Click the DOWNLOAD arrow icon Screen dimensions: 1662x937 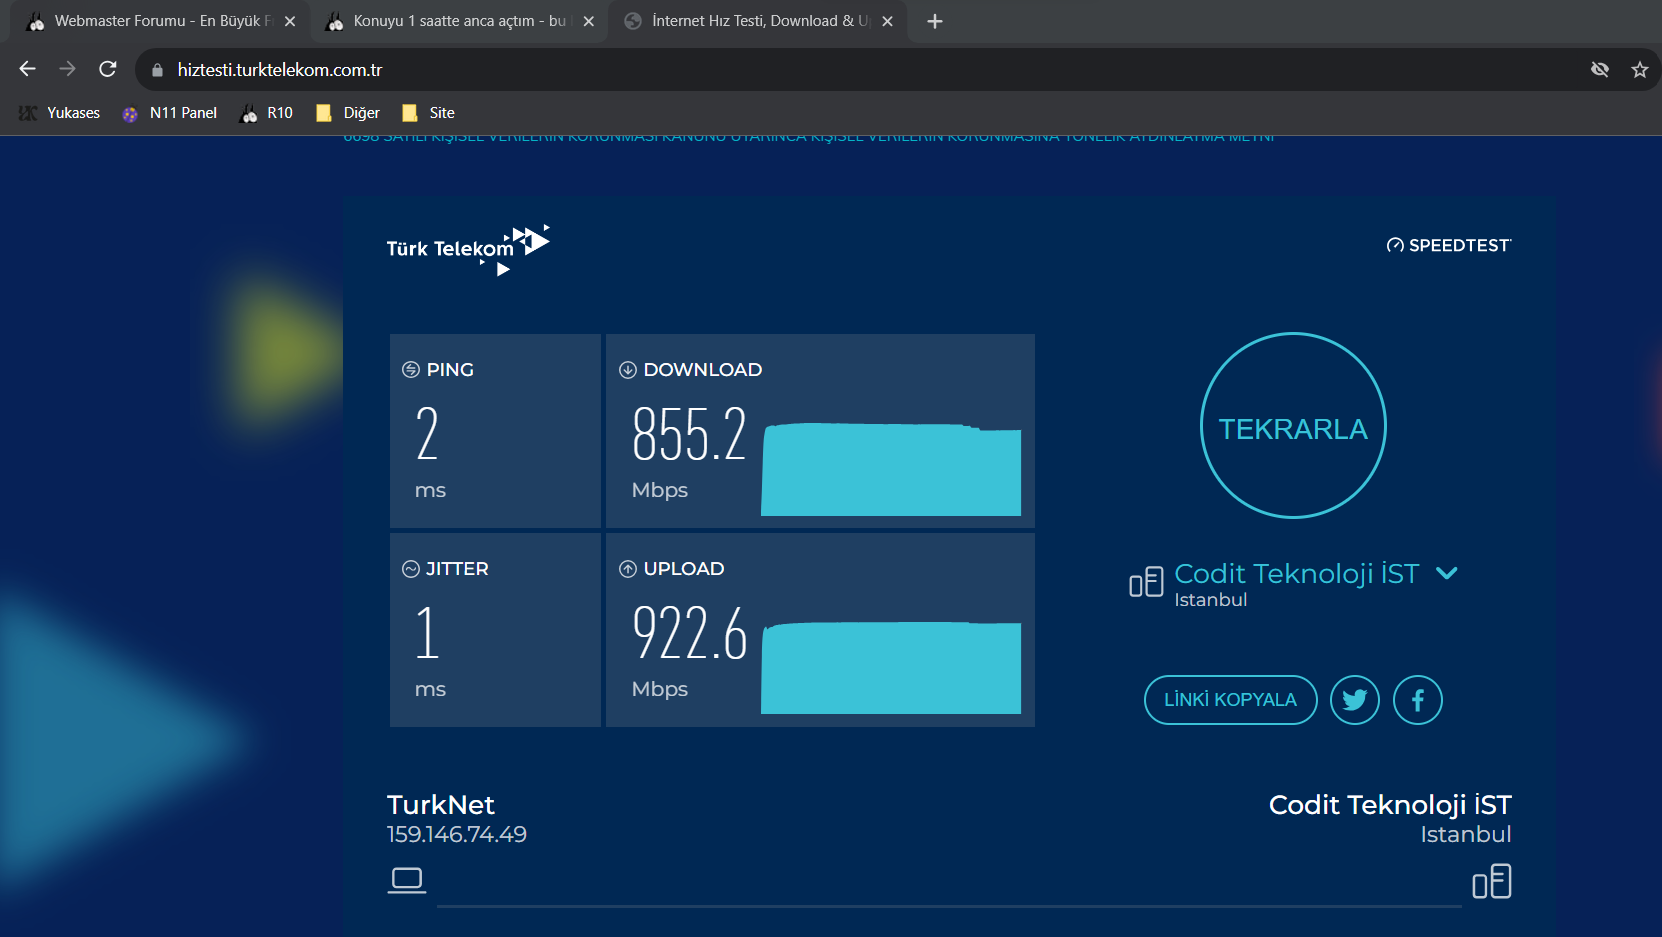(x=628, y=369)
